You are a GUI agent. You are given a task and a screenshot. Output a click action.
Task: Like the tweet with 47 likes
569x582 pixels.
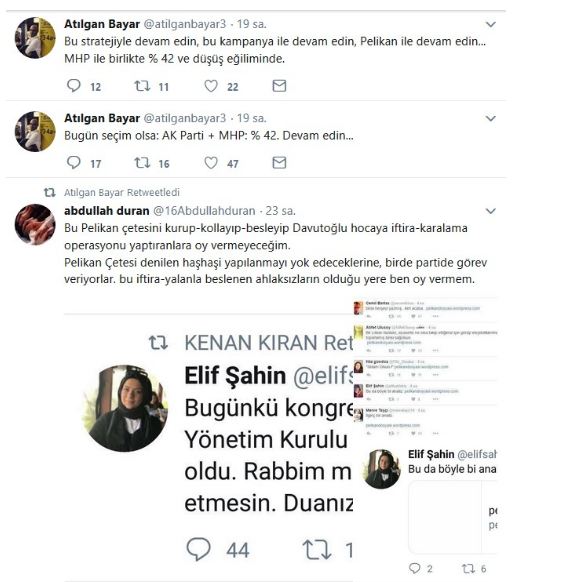(x=211, y=163)
